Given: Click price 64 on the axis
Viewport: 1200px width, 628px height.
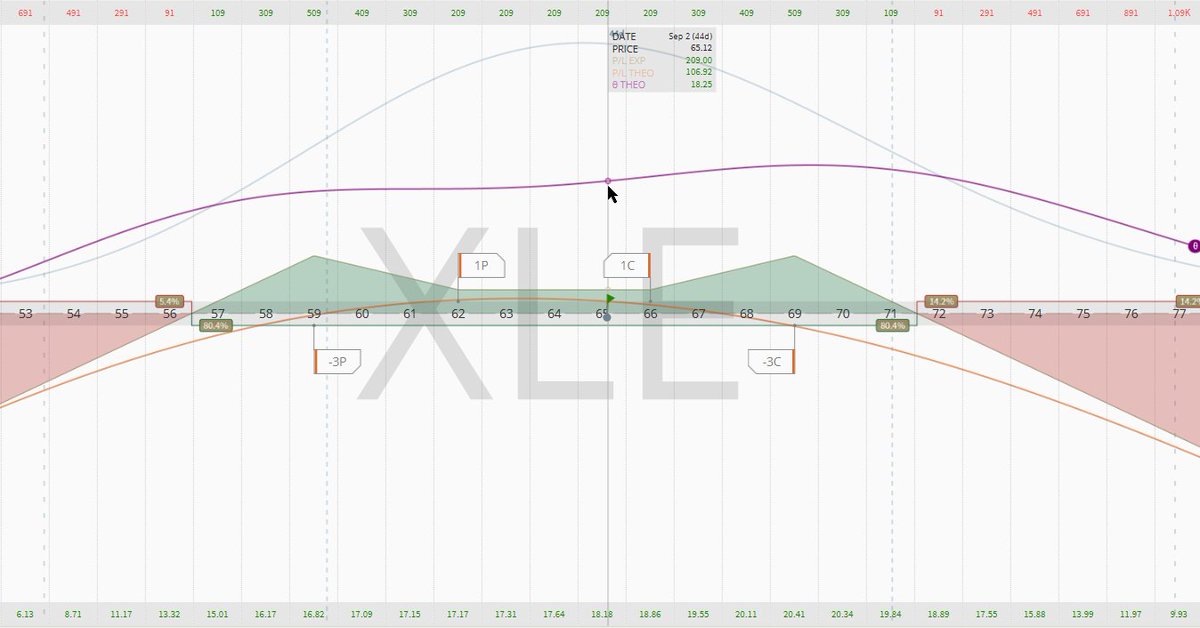Looking at the screenshot, I should [554, 314].
